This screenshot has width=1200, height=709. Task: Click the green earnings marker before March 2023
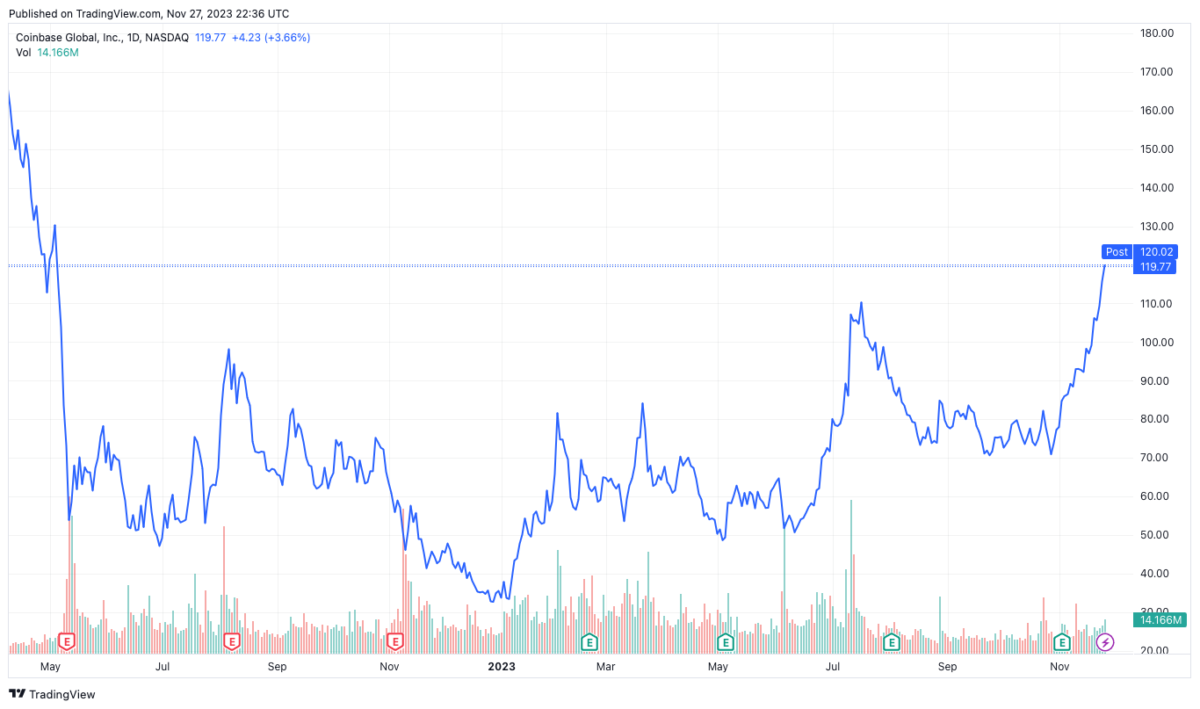pos(590,640)
